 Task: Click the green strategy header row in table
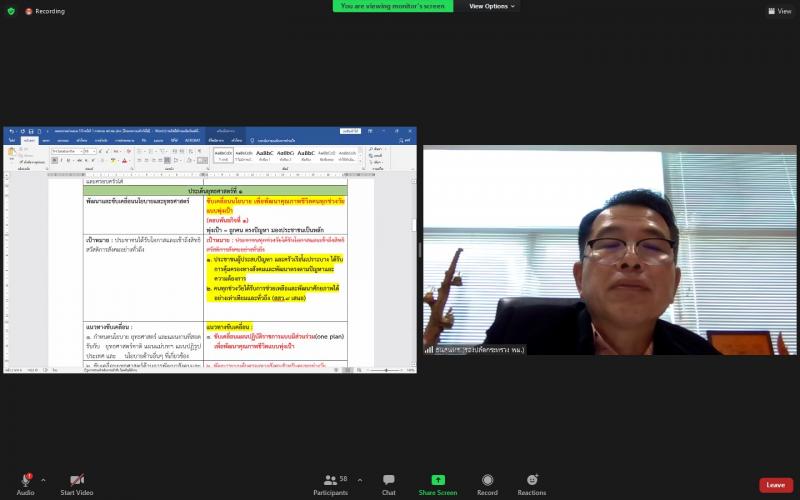coord(215,191)
